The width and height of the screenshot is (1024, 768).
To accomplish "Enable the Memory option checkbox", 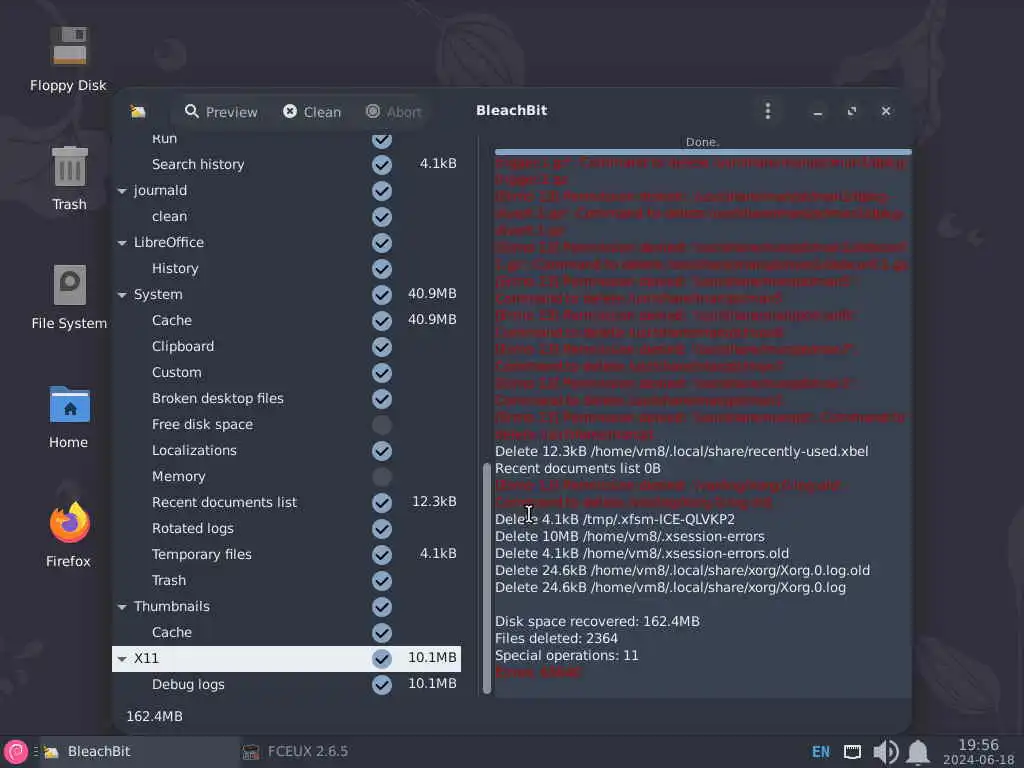I will point(382,477).
